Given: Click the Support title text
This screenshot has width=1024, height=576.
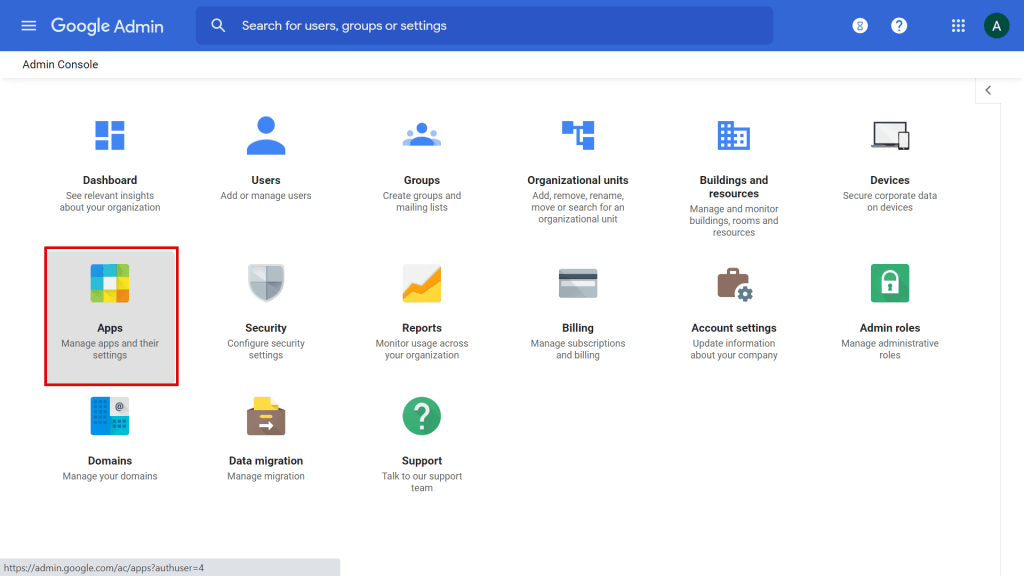Looking at the screenshot, I should click(x=422, y=461).
